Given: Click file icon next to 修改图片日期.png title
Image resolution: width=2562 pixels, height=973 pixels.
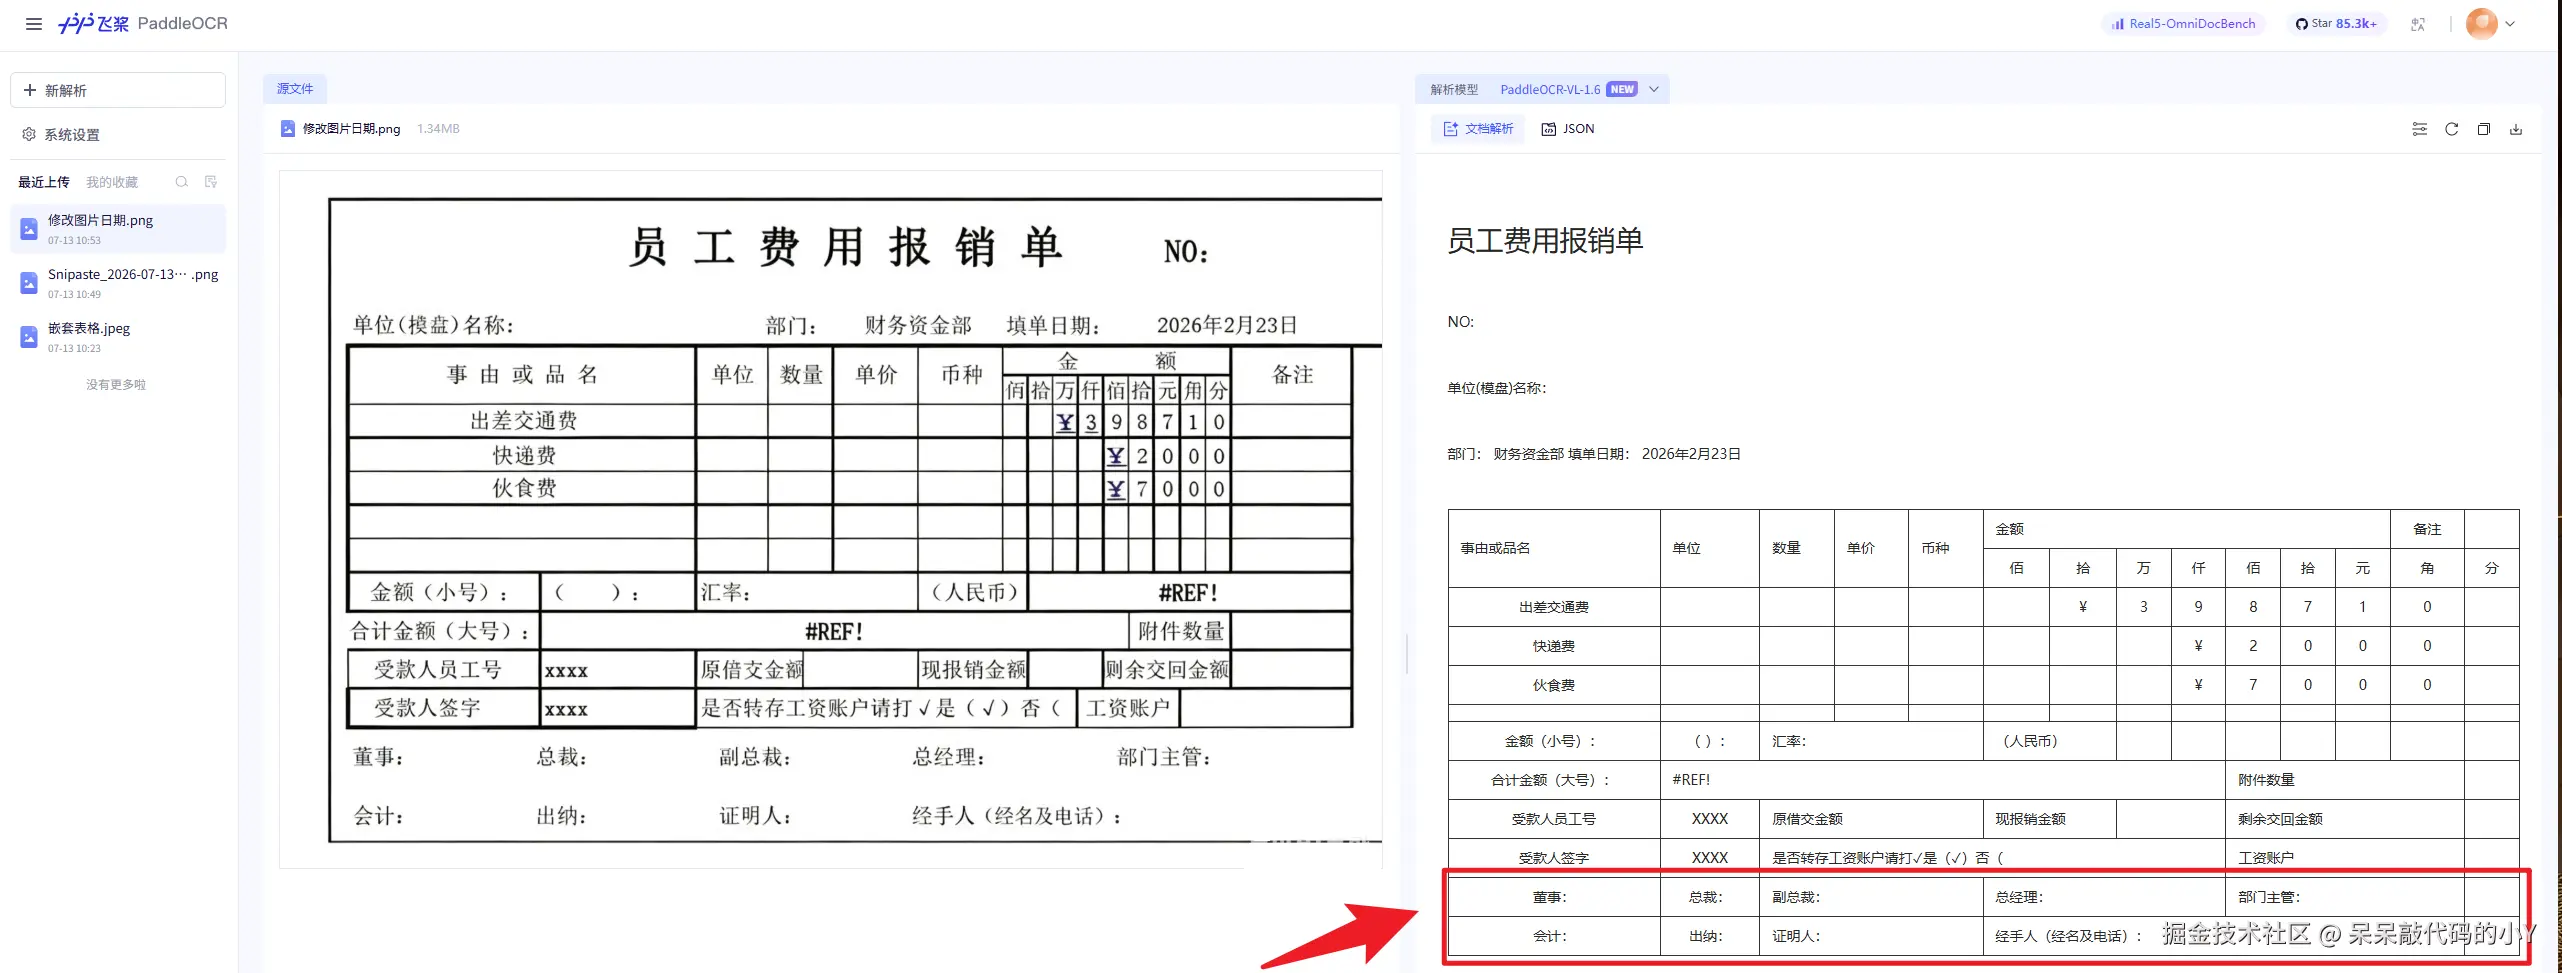Looking at the screenshot, I should pyautogui.click(x=288, y=128).
